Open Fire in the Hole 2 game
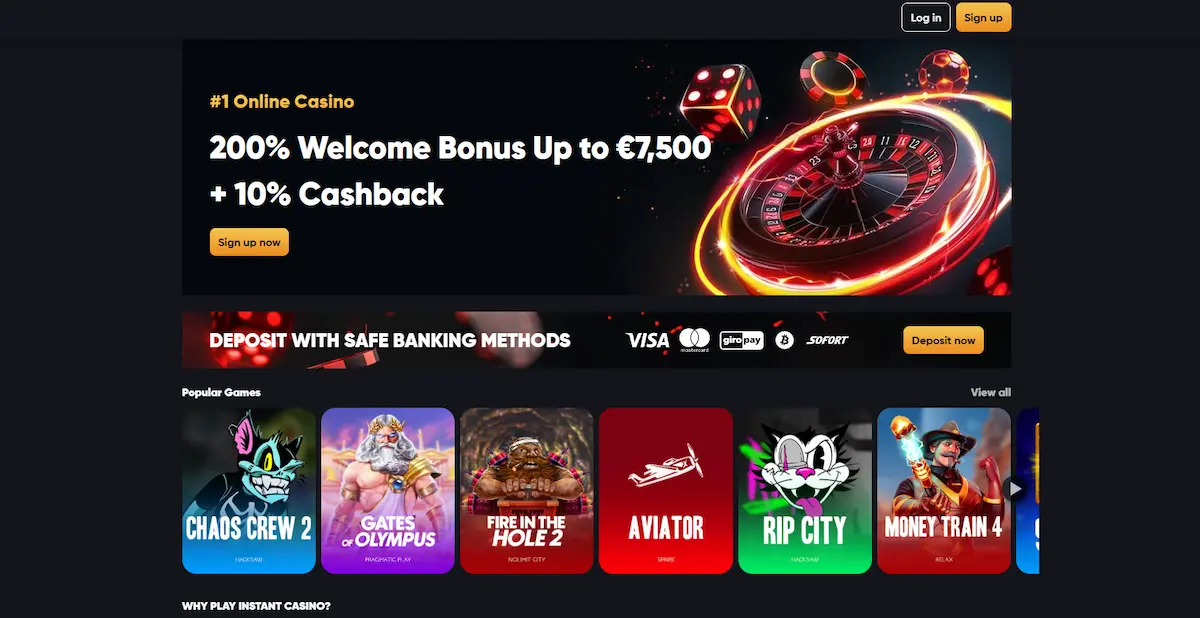1200x618 pixels. click(x=527, y=490)
